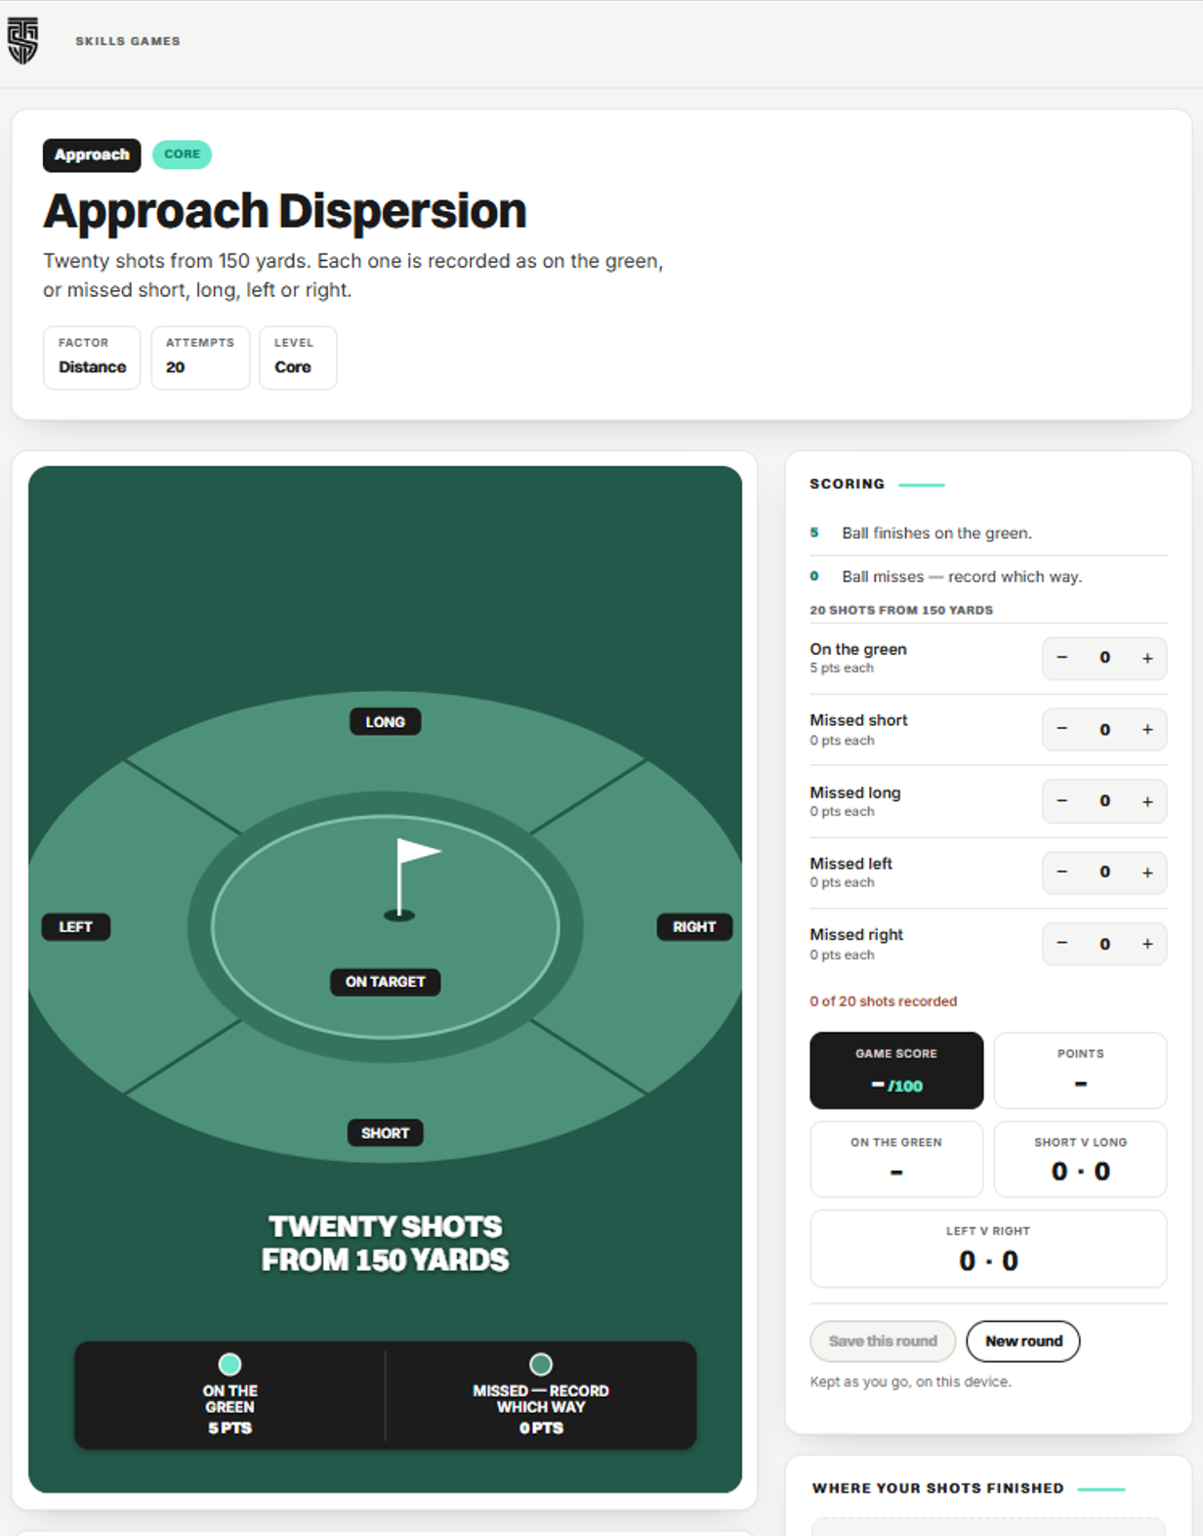
Task: Click the Factor Distance info box
Action: pyautogui.click(x=92, y=357)
